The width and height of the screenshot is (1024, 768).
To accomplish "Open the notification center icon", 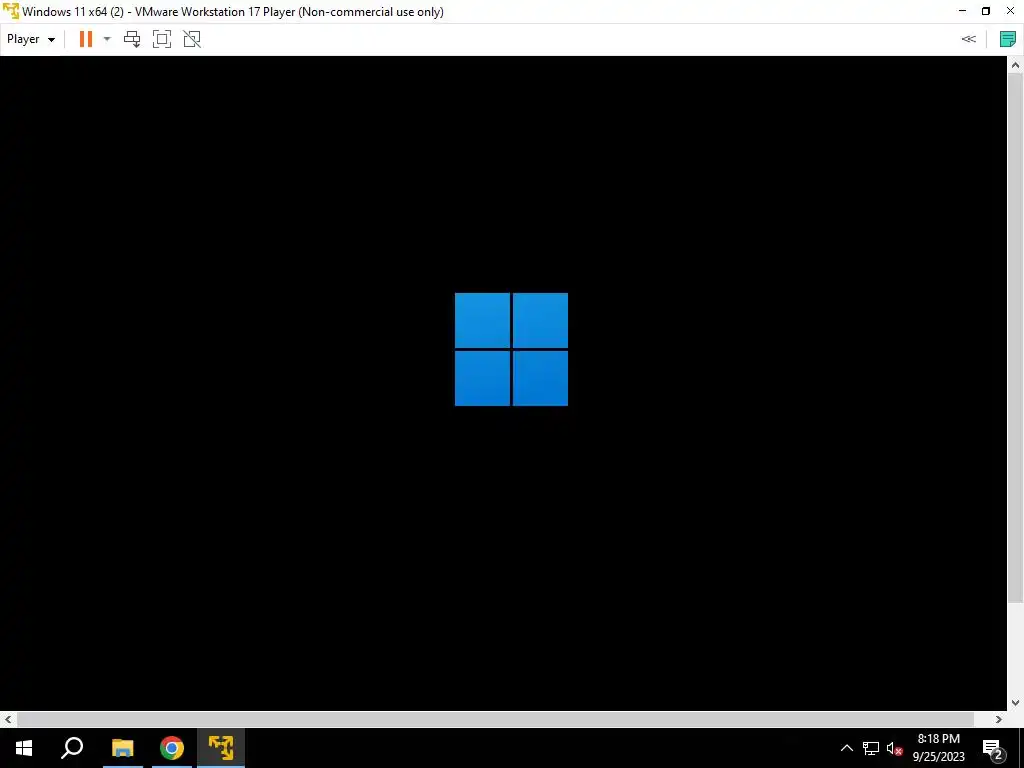I will (992, 748).
